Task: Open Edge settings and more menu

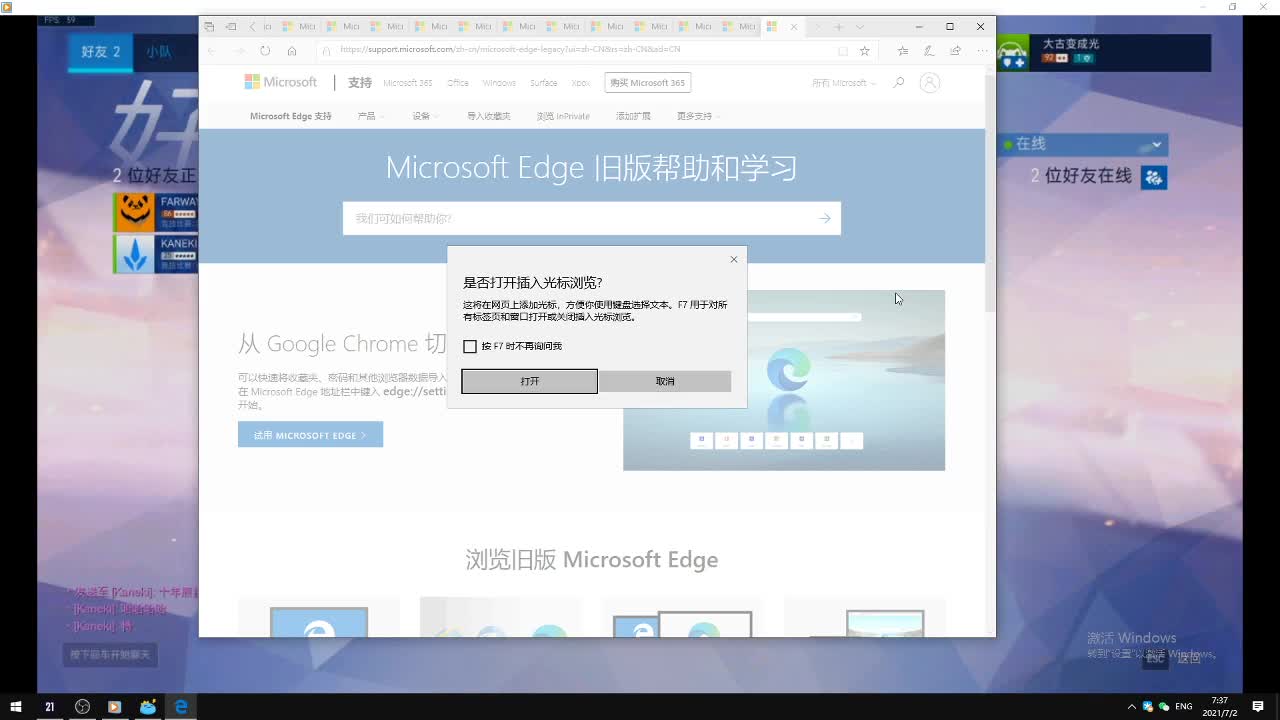Action: tap(982, 51)
